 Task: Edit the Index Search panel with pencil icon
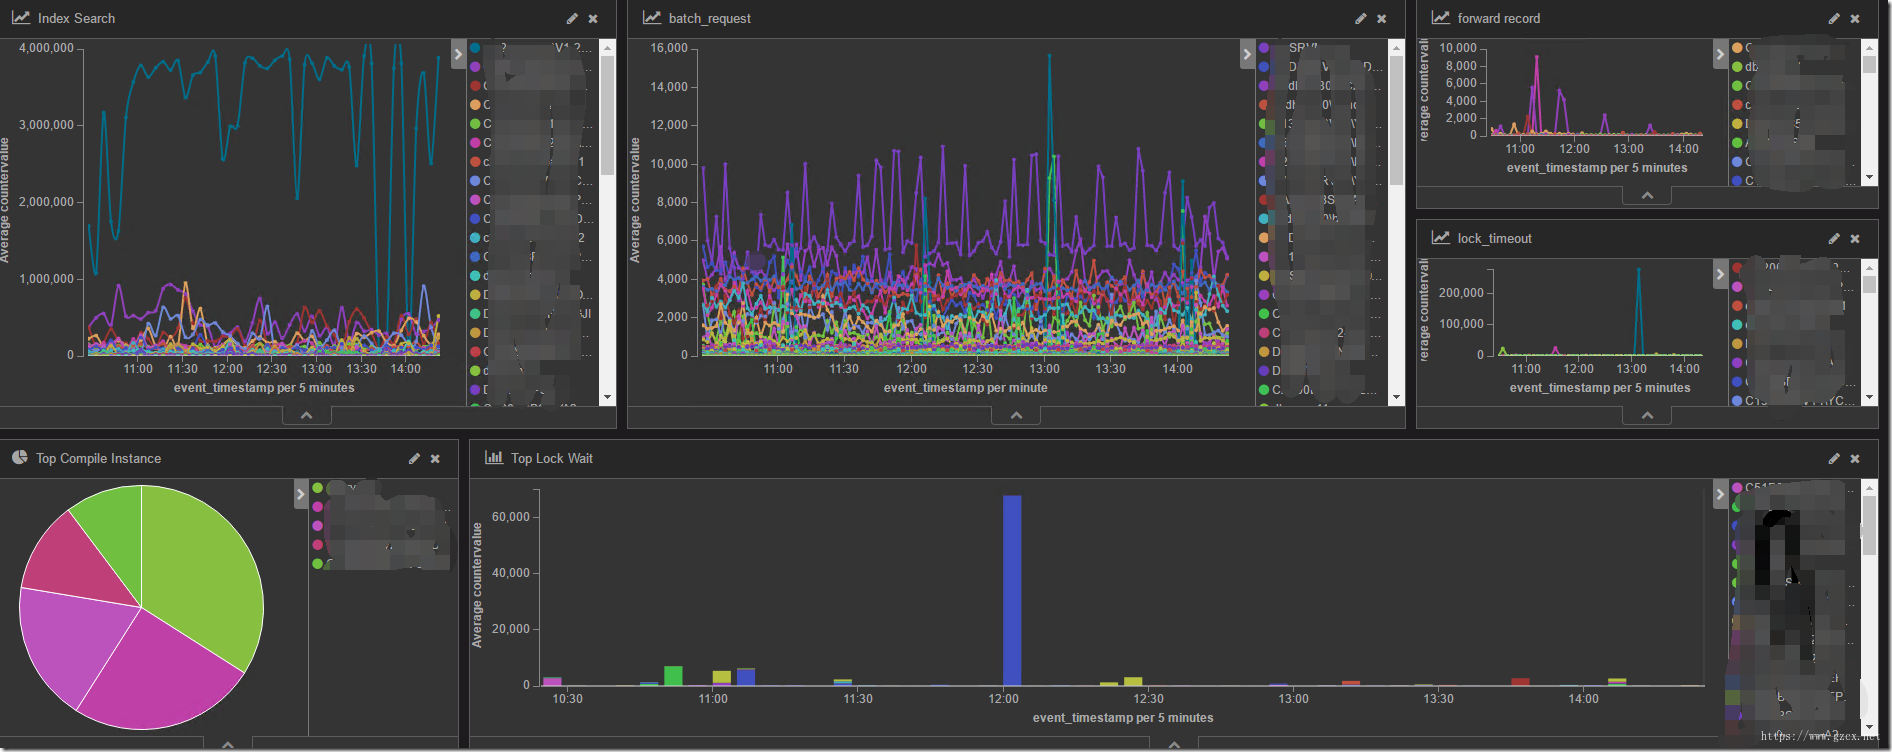pos(572,19)
